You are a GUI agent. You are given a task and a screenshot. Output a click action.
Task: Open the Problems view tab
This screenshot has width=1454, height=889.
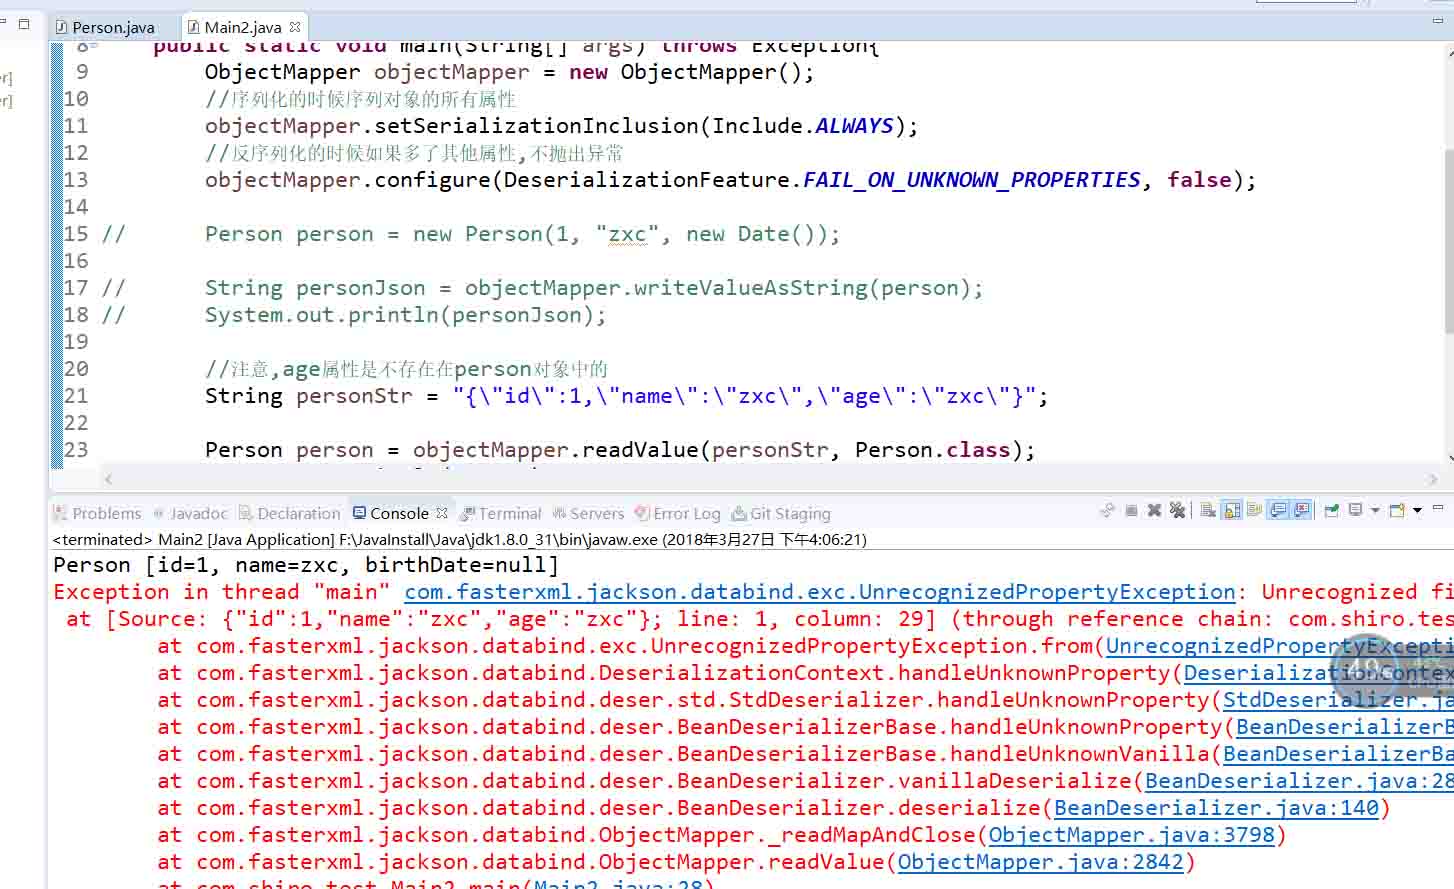97,513
